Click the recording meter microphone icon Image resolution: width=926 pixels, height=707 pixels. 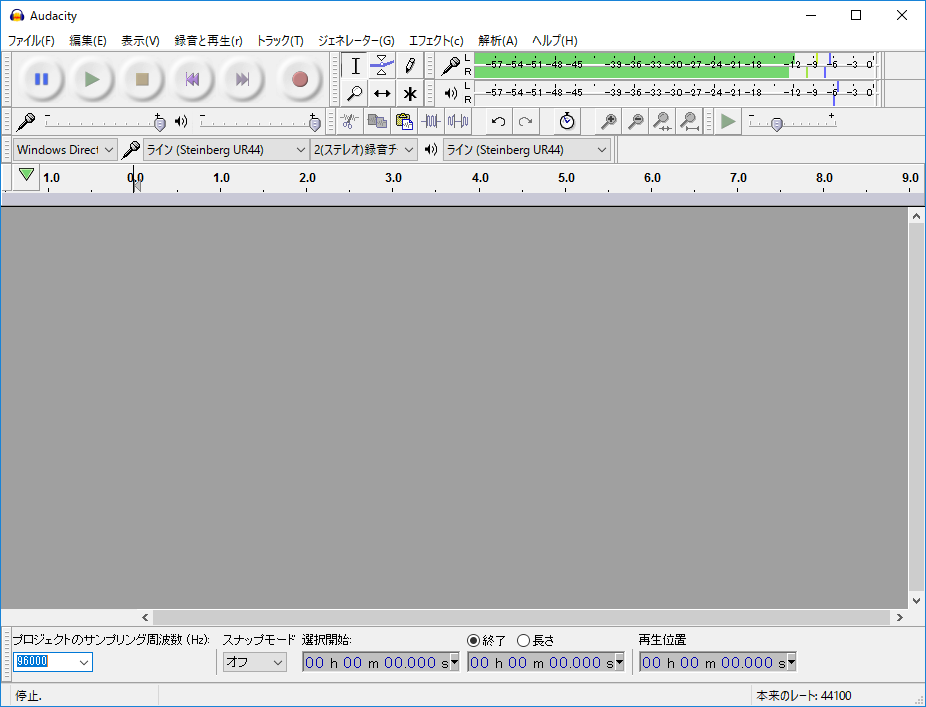click(450, 66)
